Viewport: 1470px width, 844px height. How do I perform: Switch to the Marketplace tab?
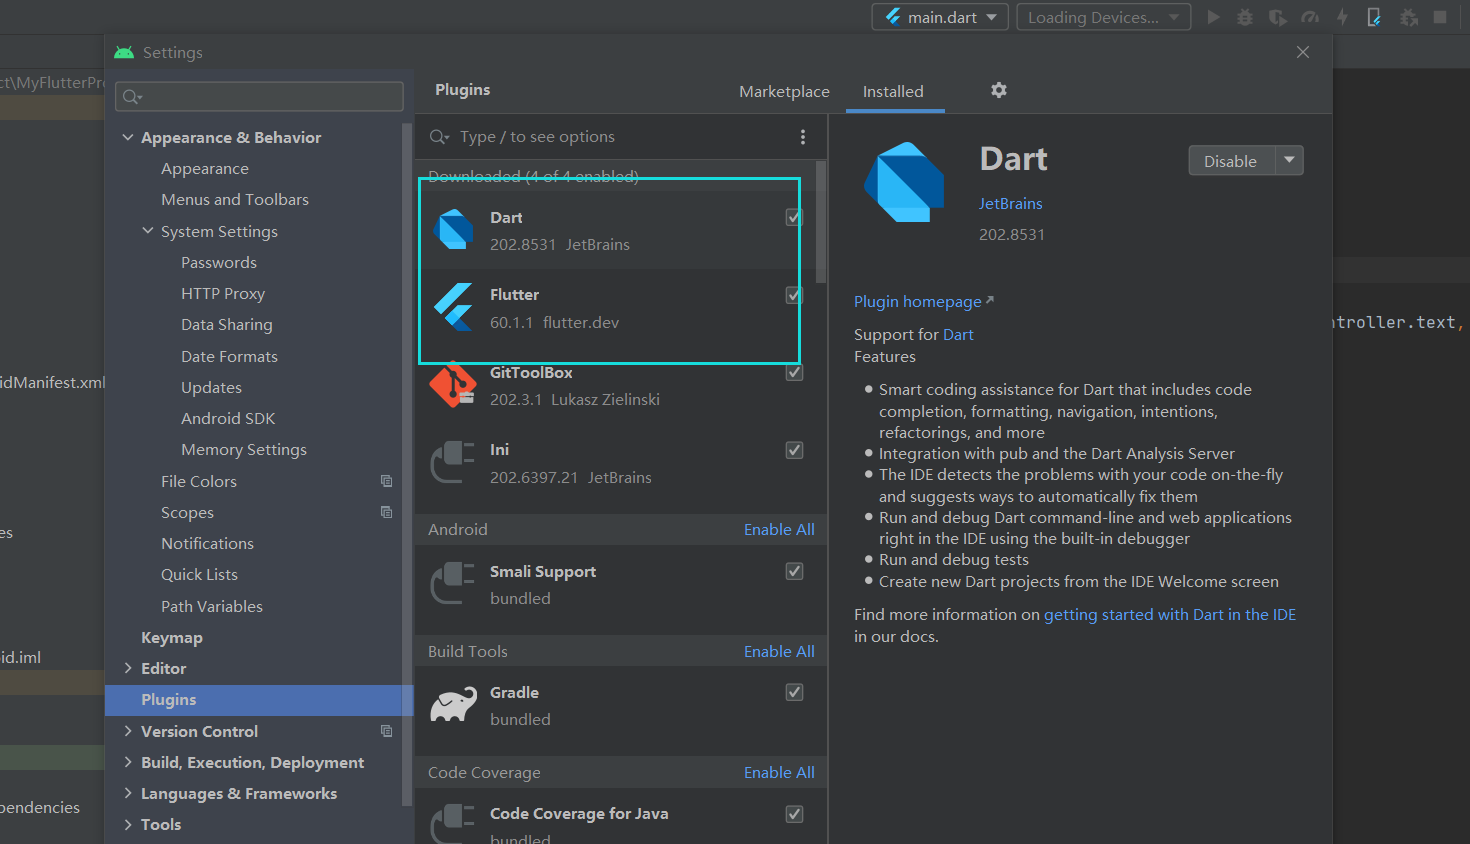(x=784, y=91)
